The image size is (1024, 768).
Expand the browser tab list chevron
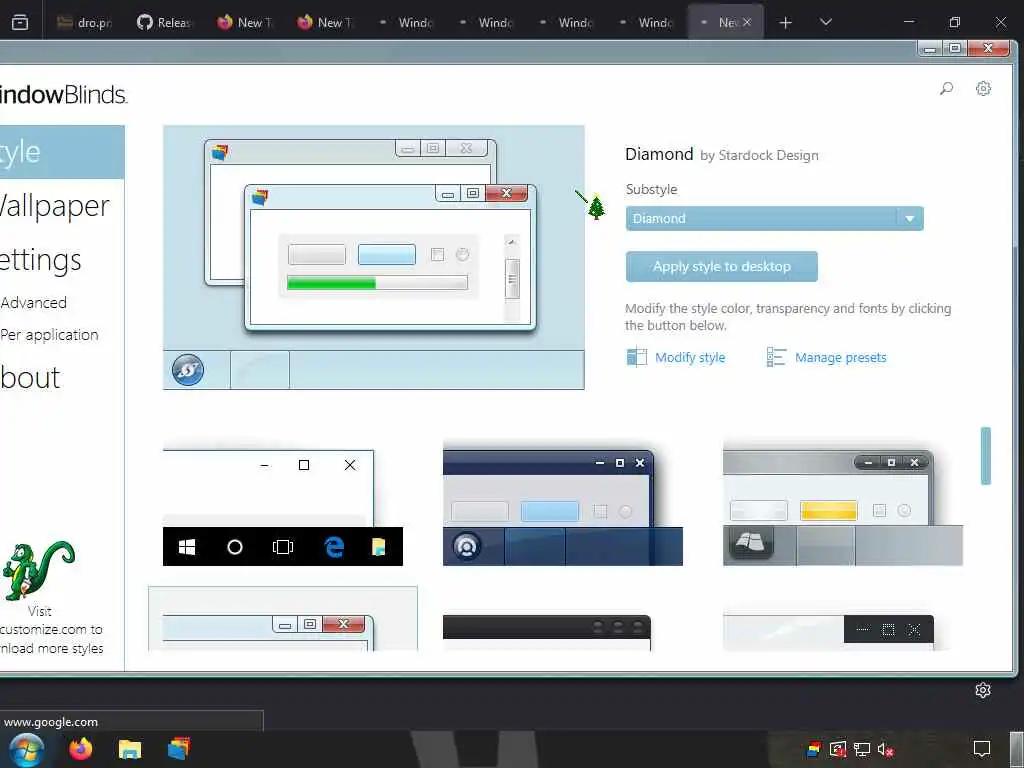click(825, 22)
